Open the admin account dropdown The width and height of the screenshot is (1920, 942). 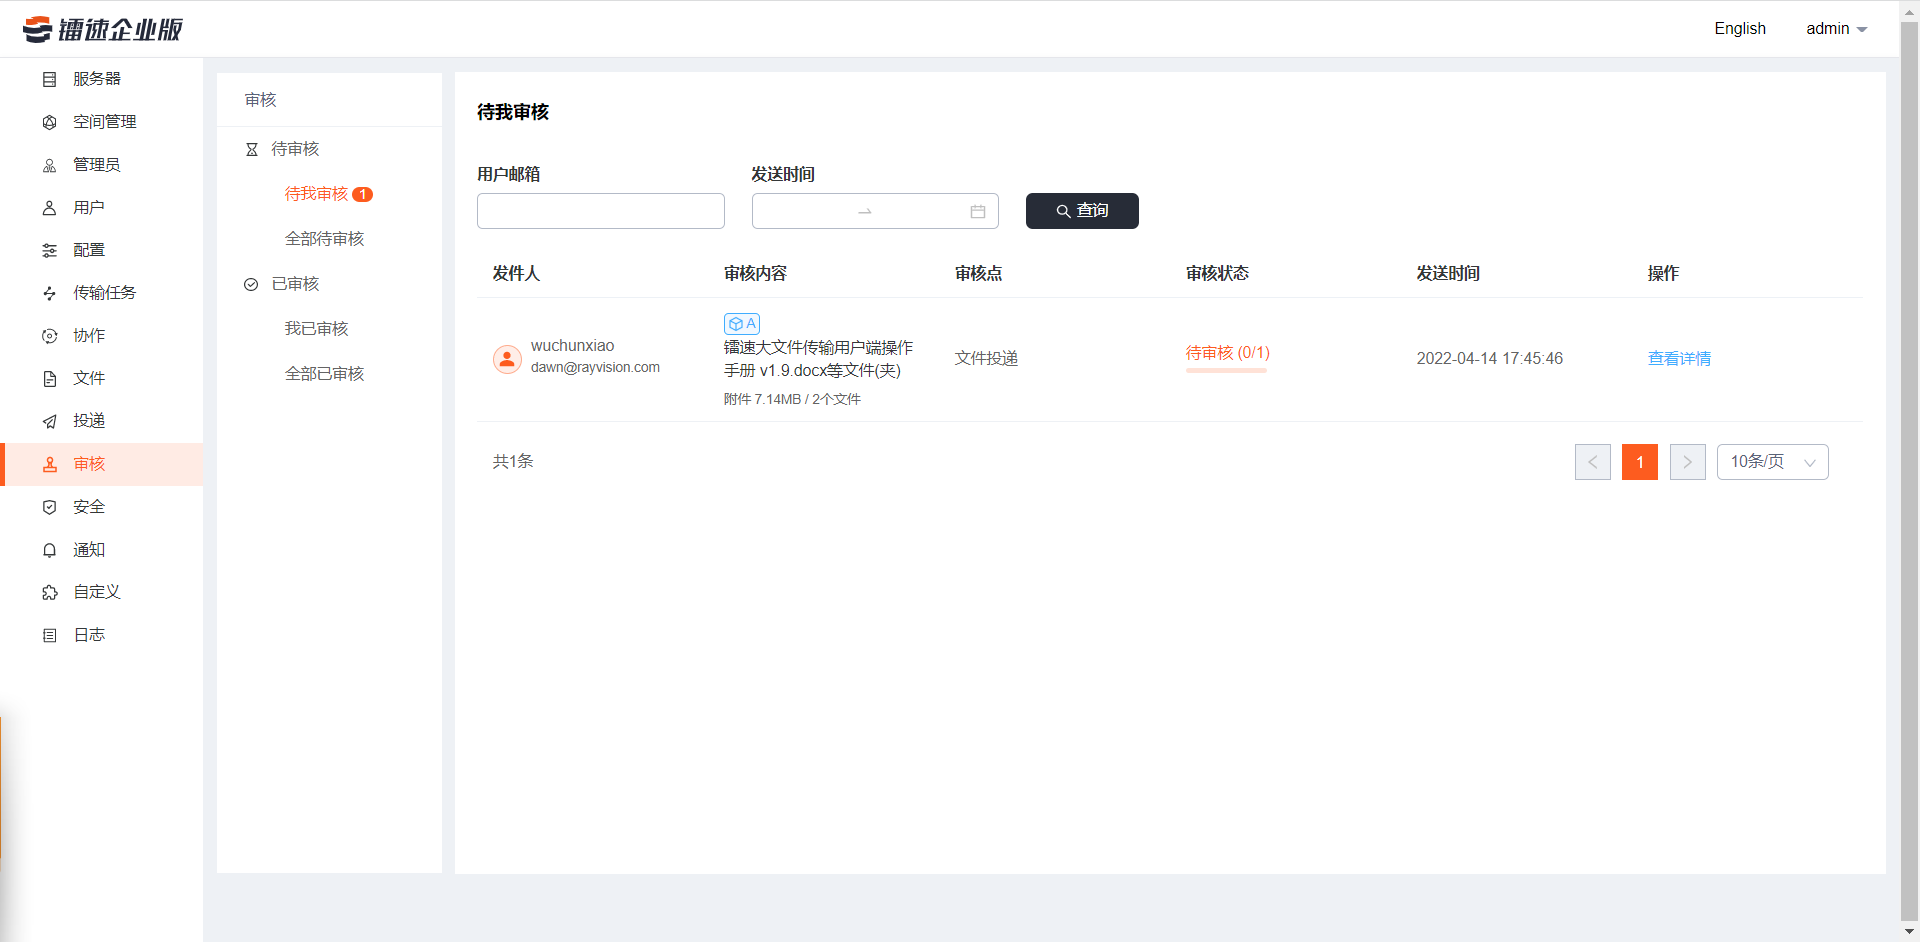[1836, 29]
